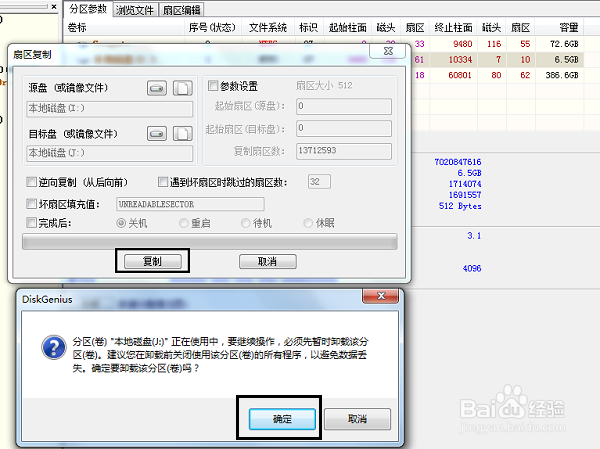Click 起始扇区(源盘) input field

[x=344, y=106]
